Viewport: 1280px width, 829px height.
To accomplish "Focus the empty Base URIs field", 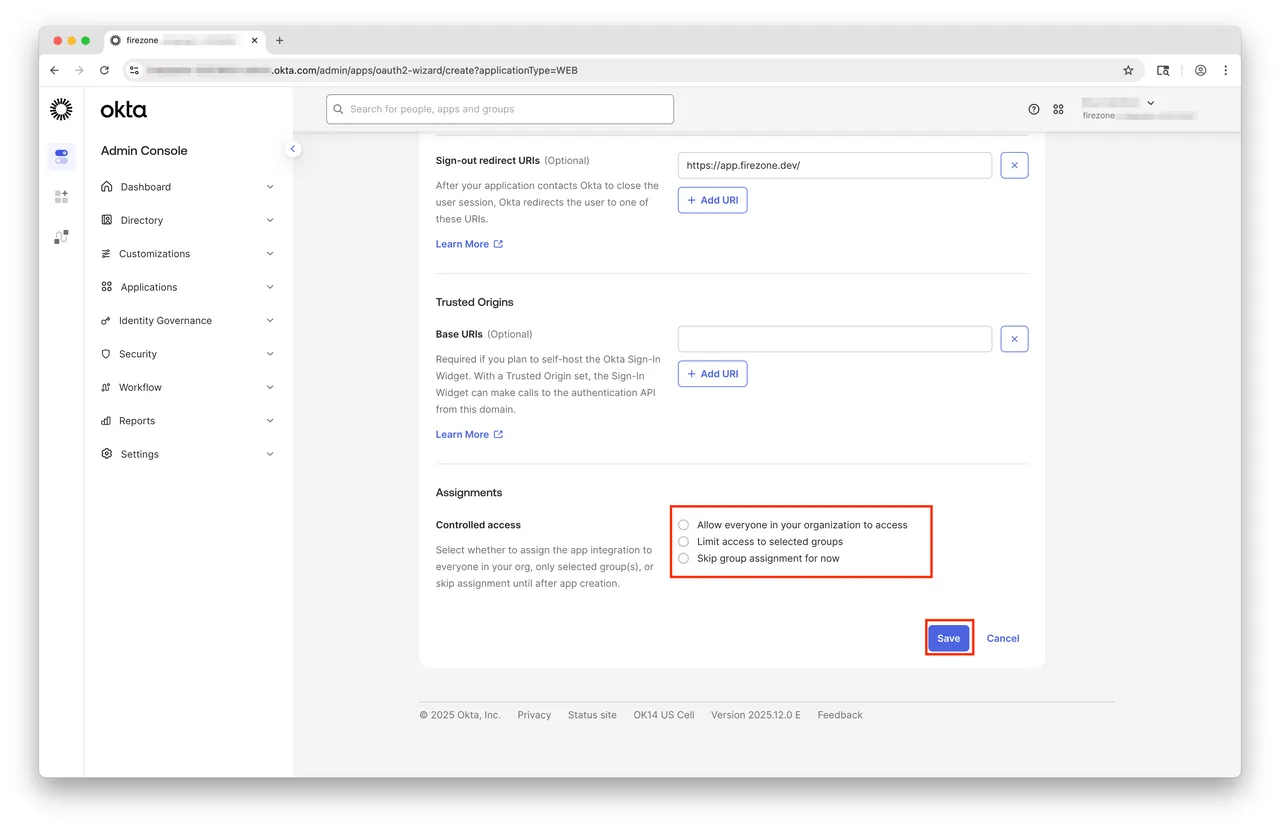I will pyautogui.click(x=835, y=339).
